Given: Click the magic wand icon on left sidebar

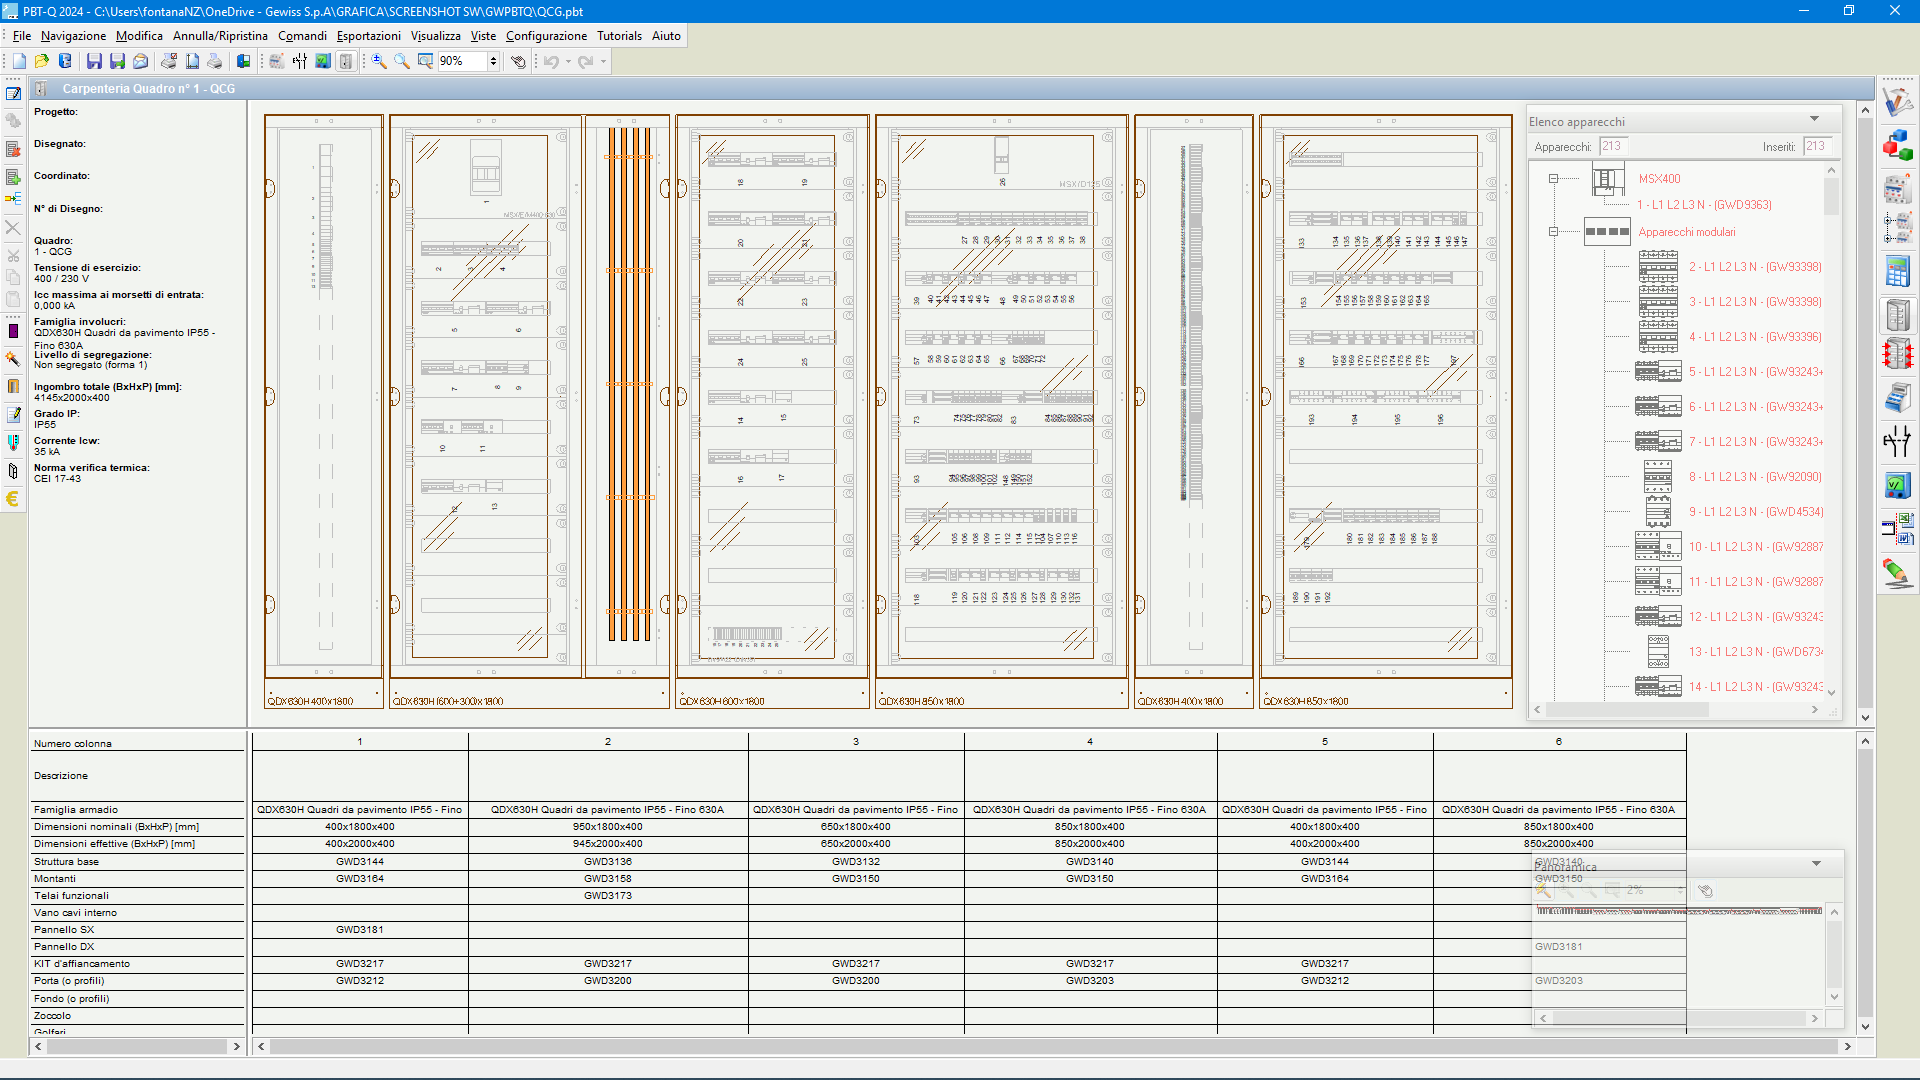Looking at the screenshot, I should pos(13,358).
